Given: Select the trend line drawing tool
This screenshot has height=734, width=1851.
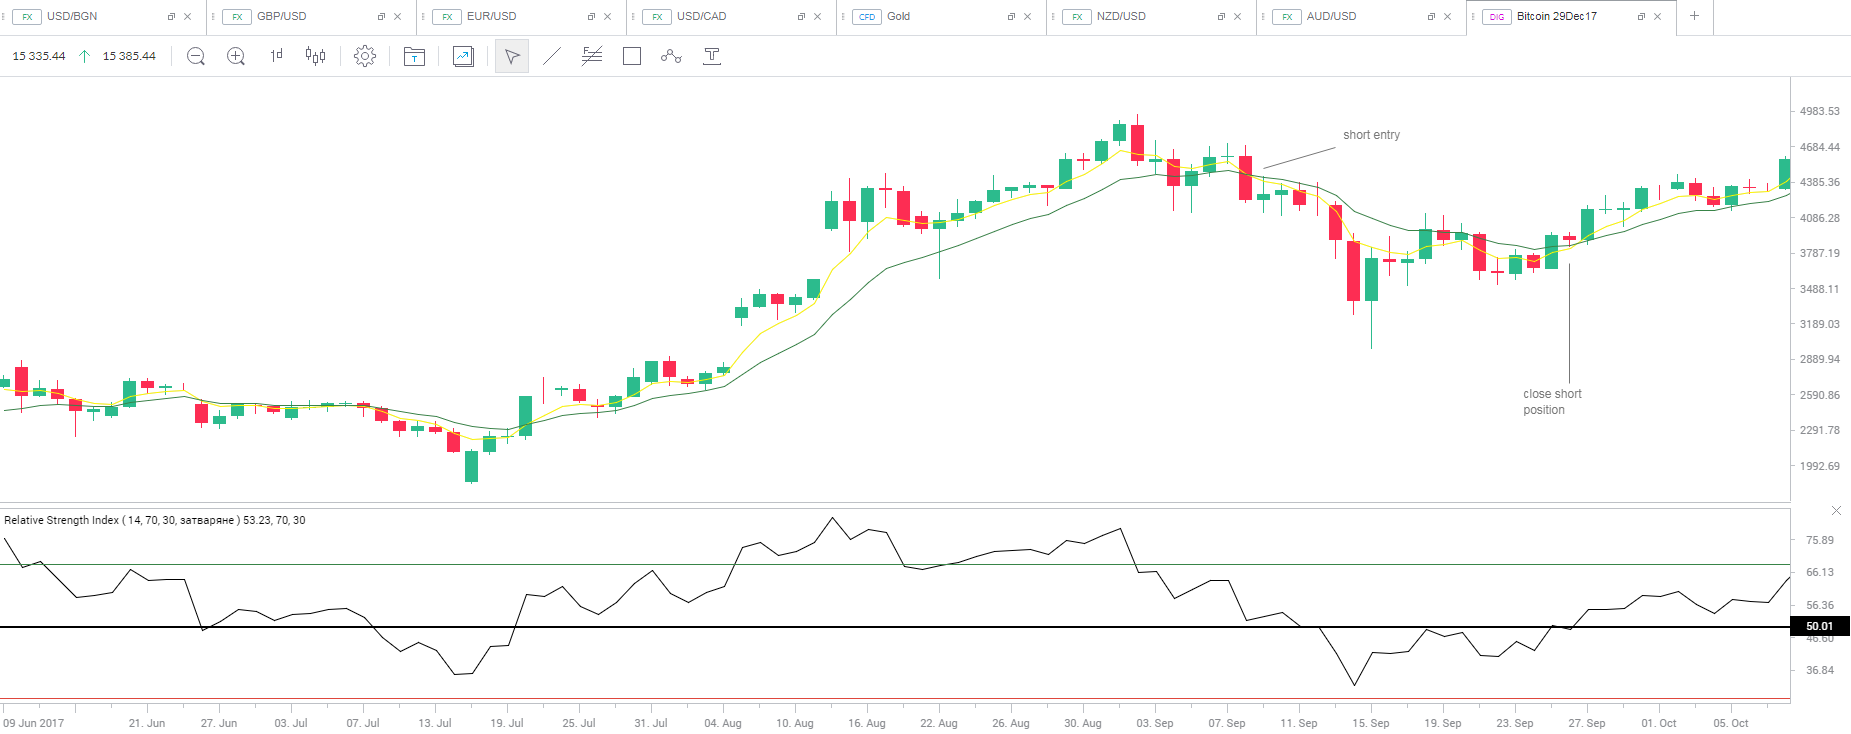Looking at the screenshot, I should tap(552, 57).
